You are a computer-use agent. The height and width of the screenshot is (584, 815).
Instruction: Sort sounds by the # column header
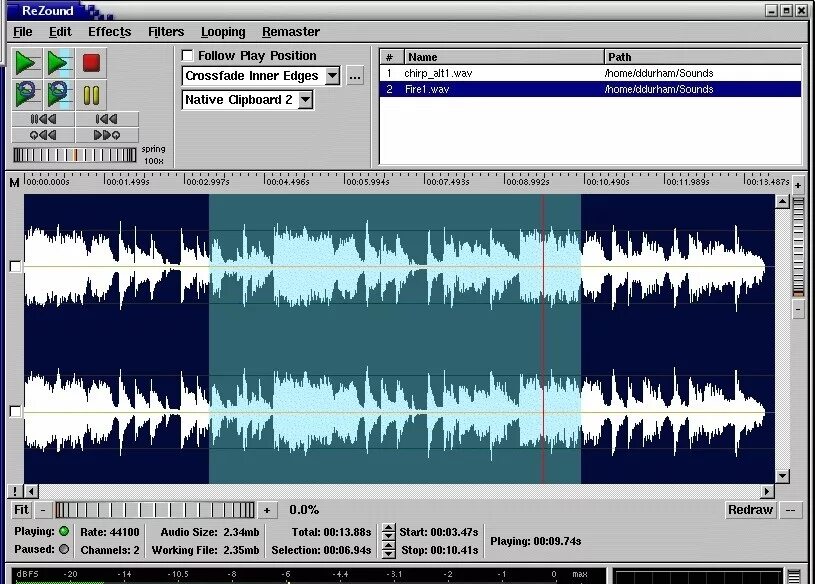[391, 57]
